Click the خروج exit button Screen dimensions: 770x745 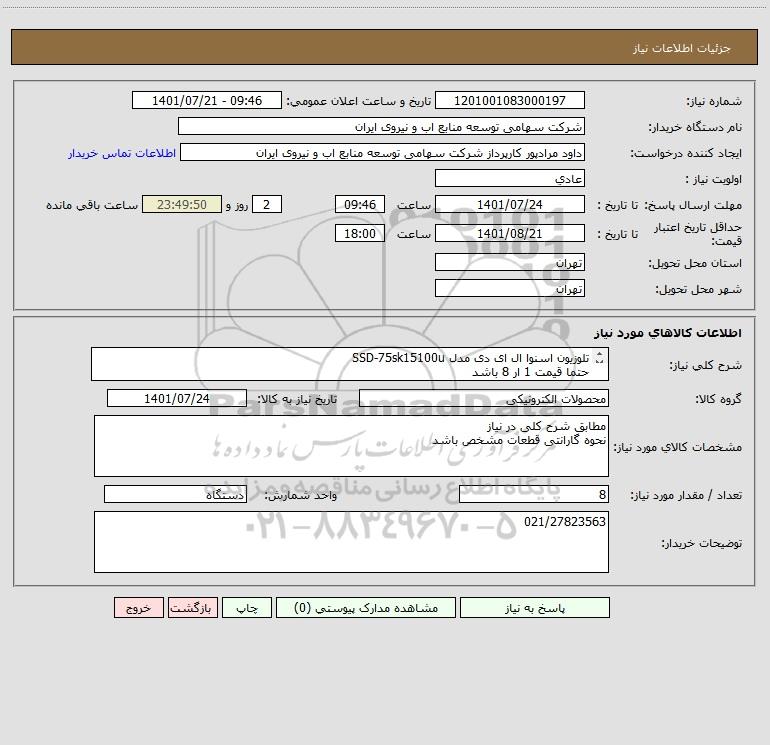138,608
